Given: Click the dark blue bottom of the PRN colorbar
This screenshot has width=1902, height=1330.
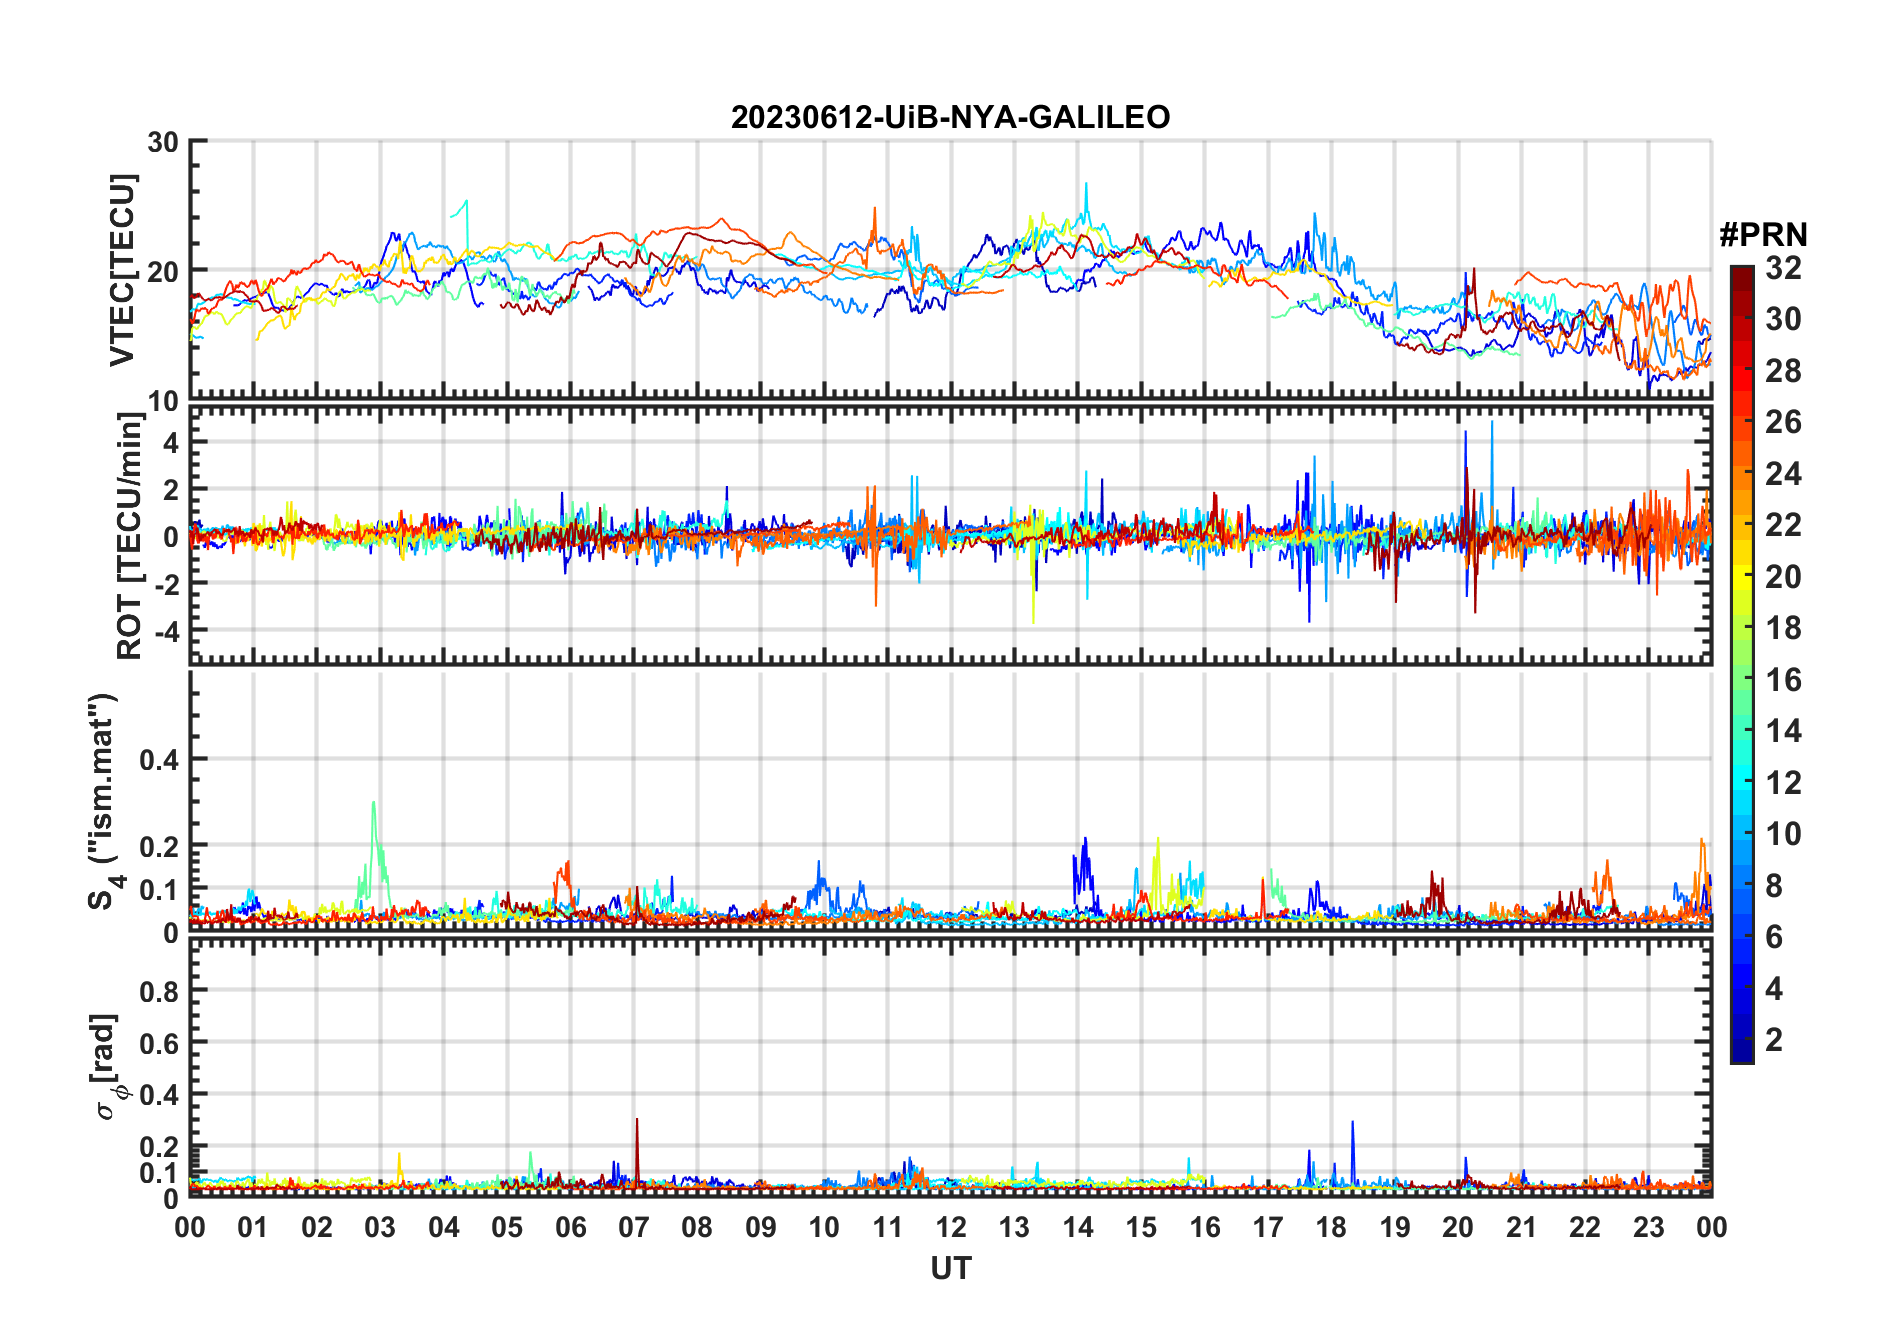Looking at the screenshot, I should [1741, 1052].
